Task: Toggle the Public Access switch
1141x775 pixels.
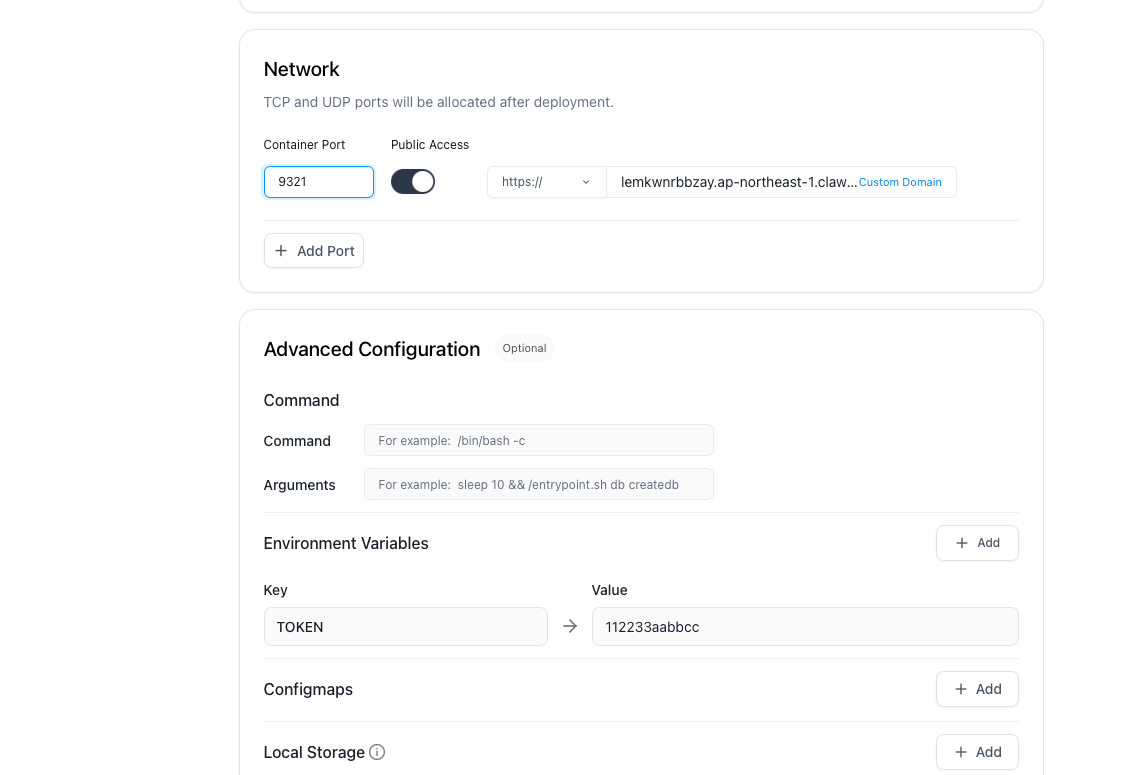Action: tap(413, 181)
